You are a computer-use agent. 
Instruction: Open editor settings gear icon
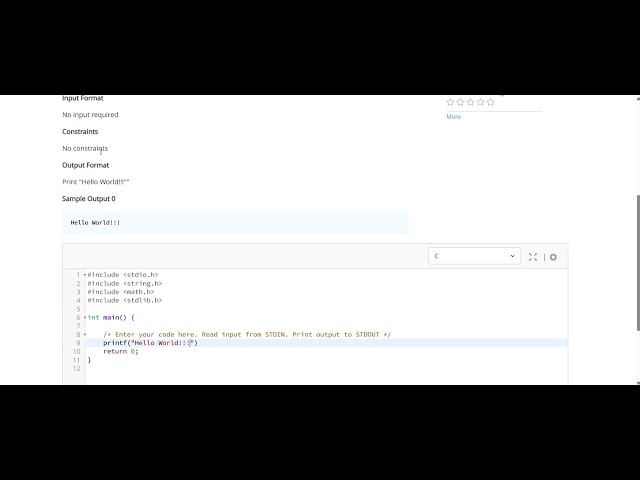(x=553, y=257)
